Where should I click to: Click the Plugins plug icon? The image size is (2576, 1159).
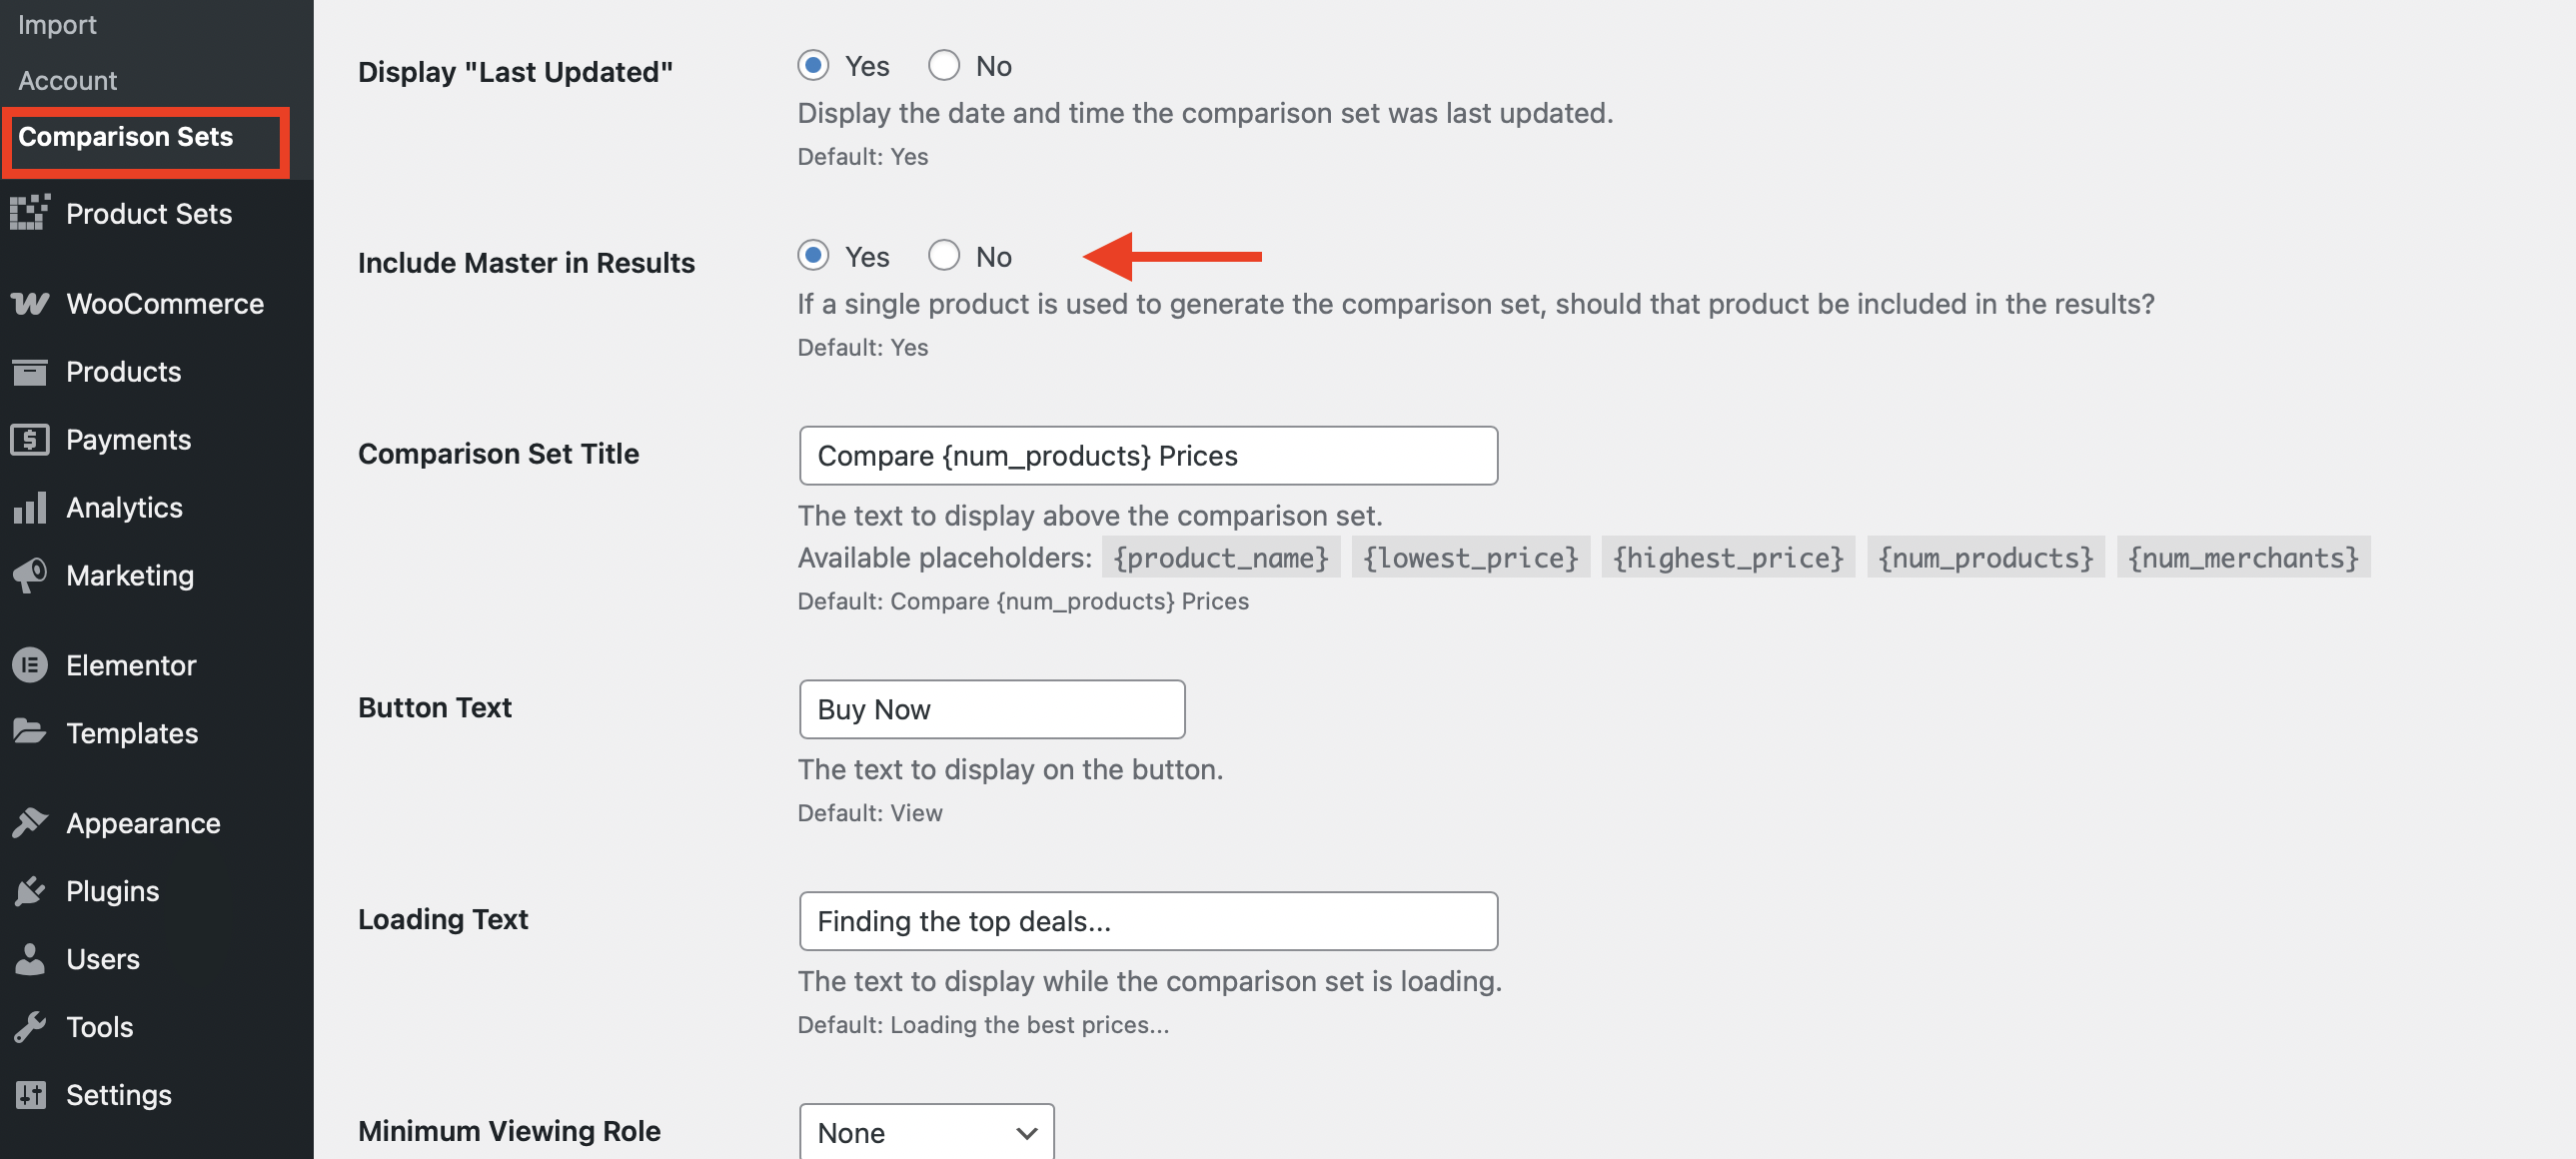coord(30,890)
